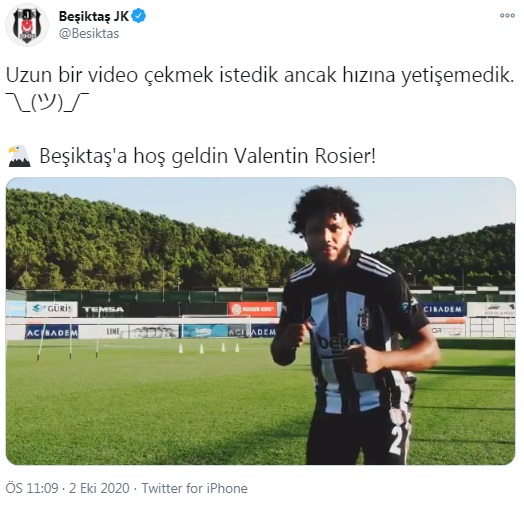Open the Beşiktaş JK display name
The width and height of the screenshot is (524, 506).
[94, 16]
